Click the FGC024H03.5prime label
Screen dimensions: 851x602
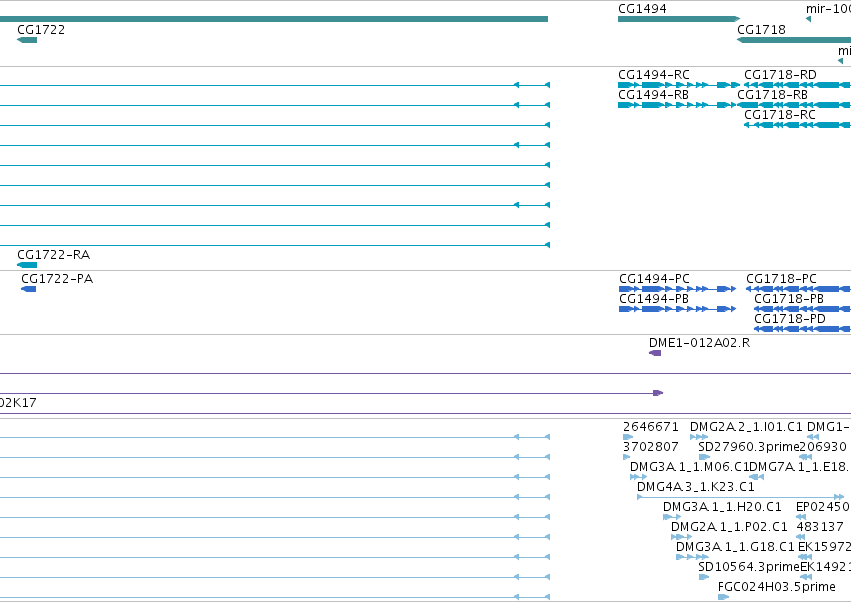(x=777, y=587)
